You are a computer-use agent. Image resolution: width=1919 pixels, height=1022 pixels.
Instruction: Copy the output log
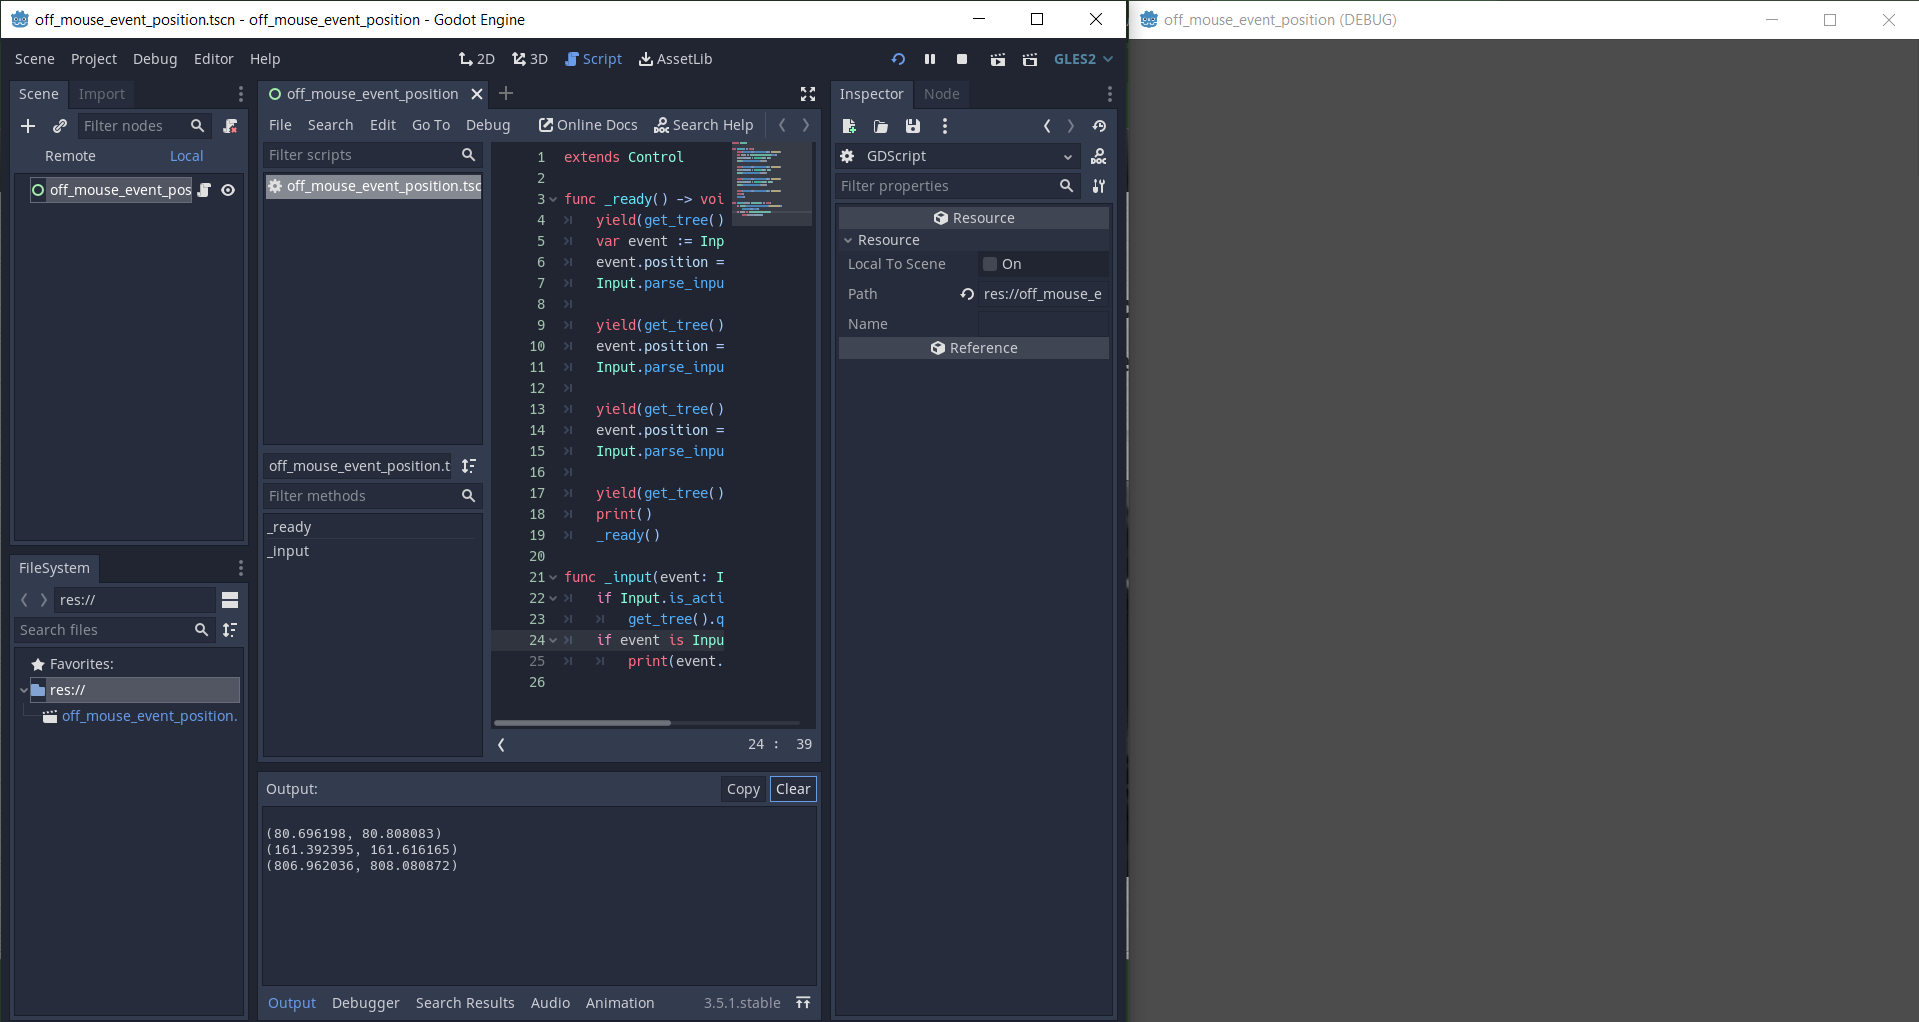(x=743, y=789)
